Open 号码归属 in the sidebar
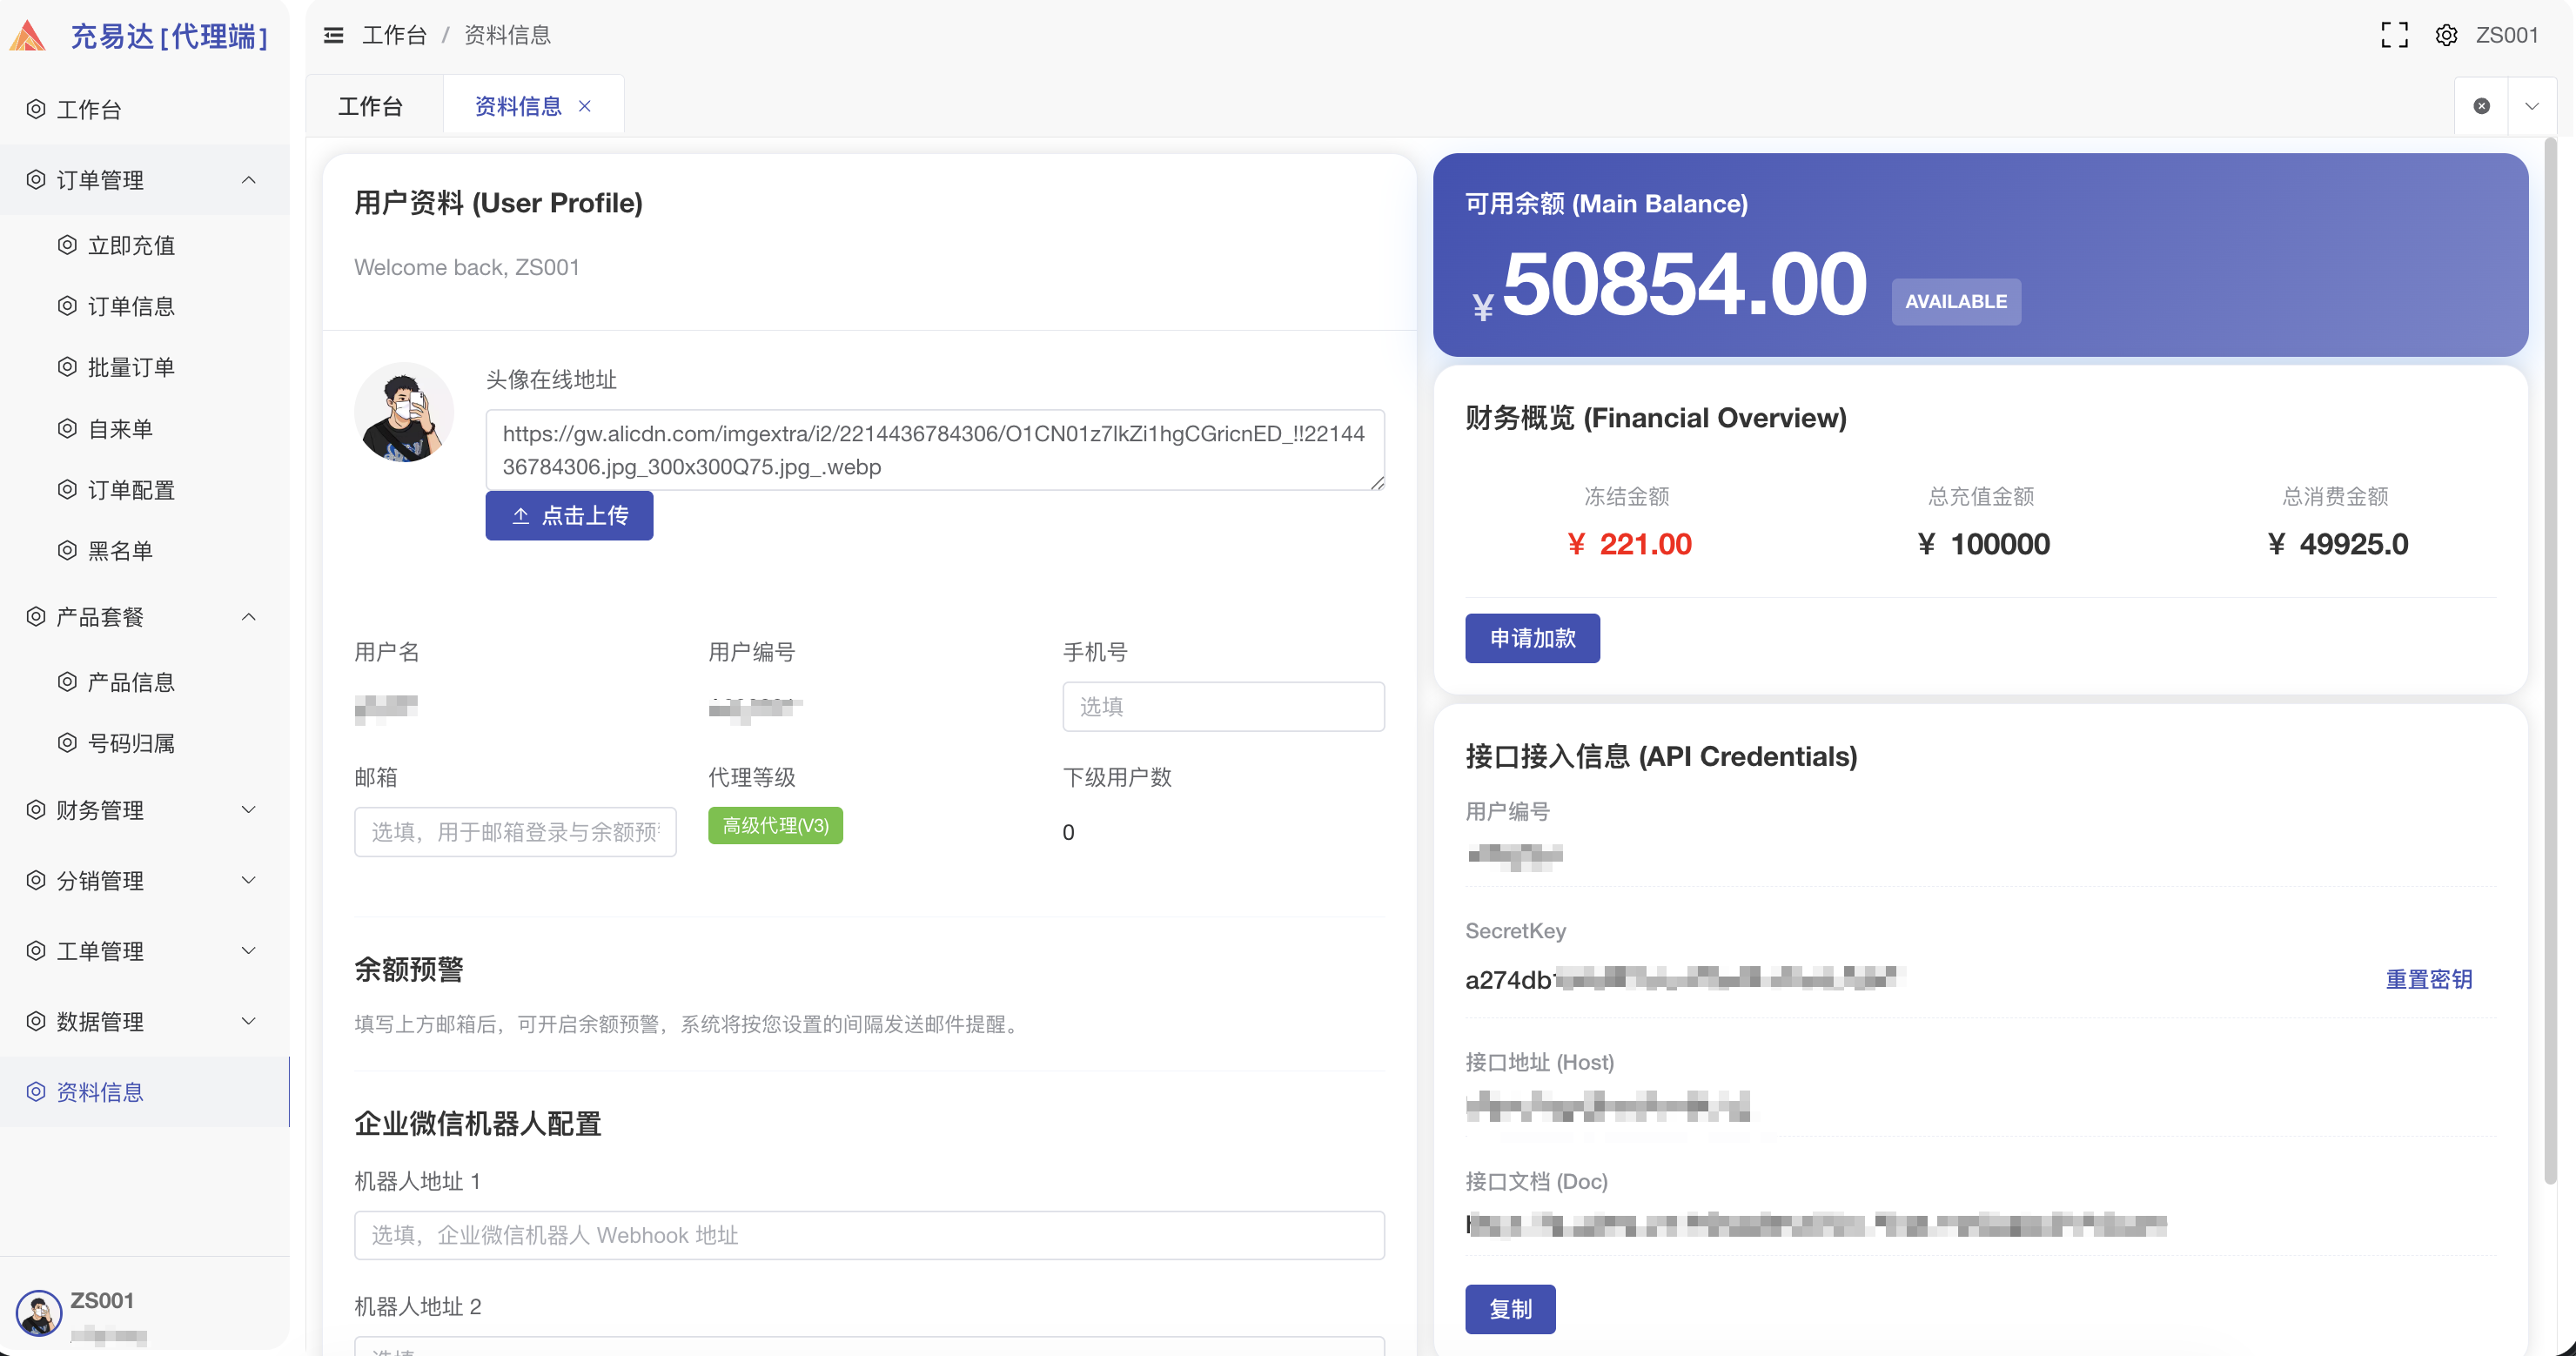 (x=145, y=743)
